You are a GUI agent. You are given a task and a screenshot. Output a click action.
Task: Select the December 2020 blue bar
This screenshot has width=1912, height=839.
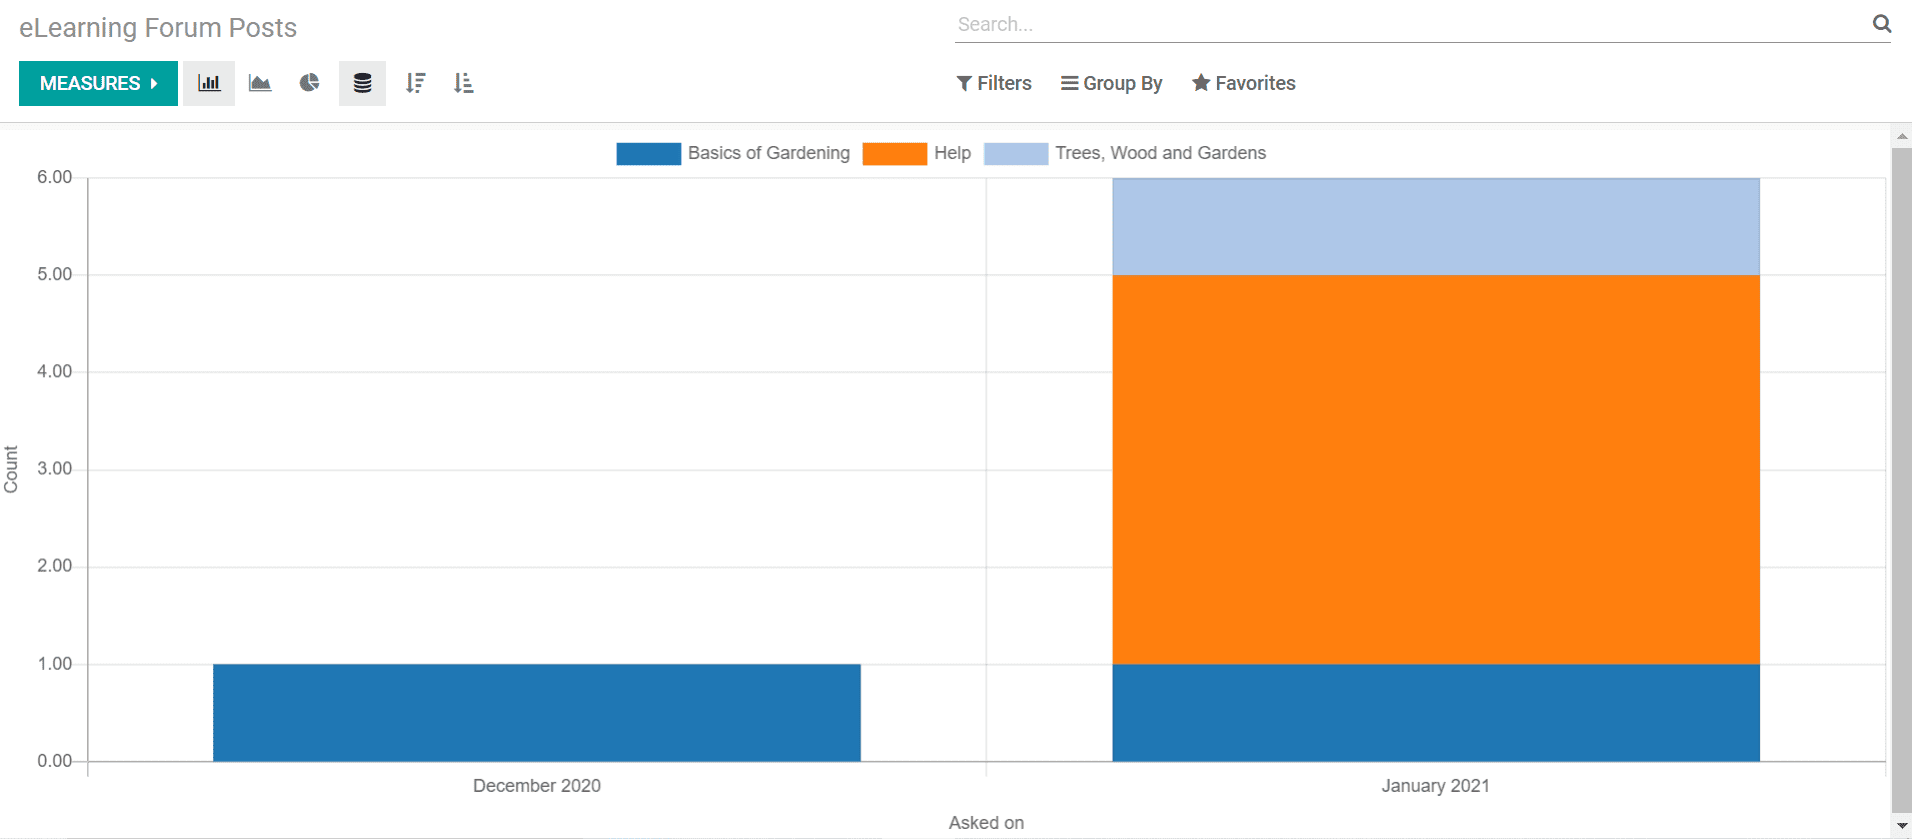pos(537,713)
